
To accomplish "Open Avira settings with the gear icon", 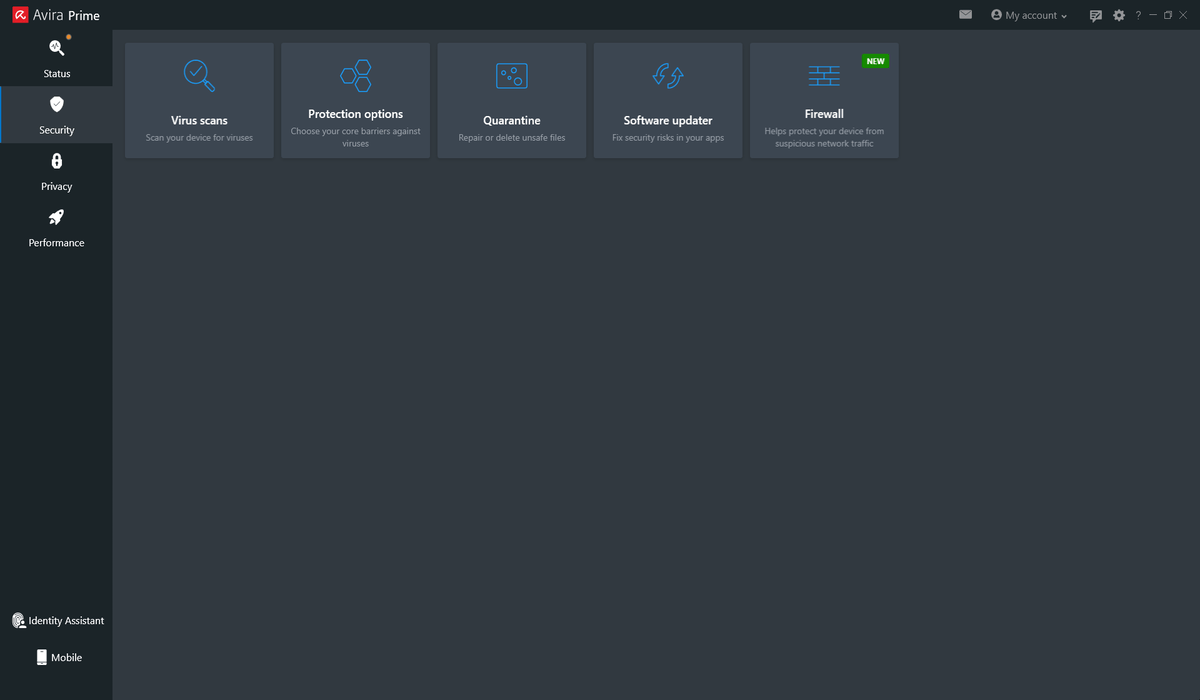I will tap(1118, 15).
